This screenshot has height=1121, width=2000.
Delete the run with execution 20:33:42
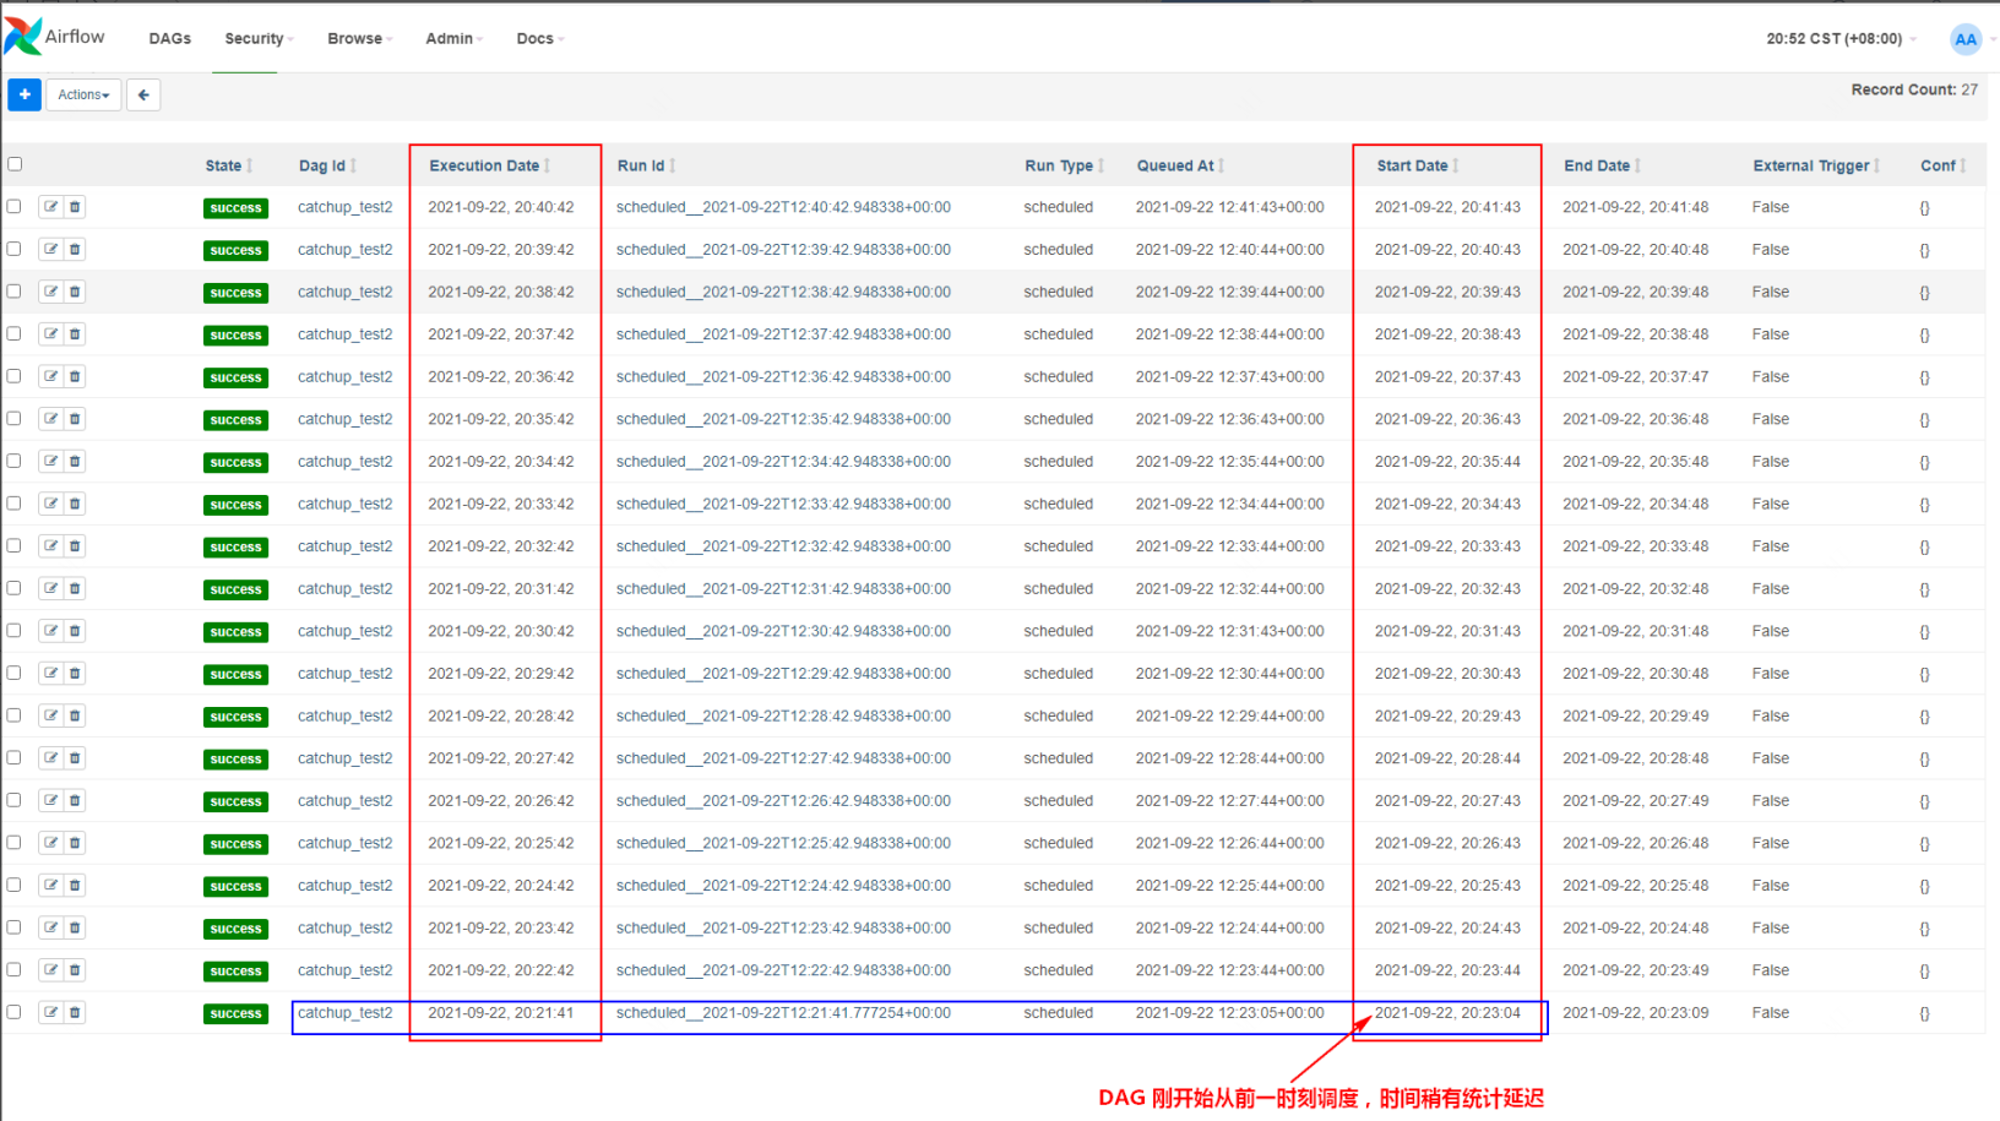75,504
